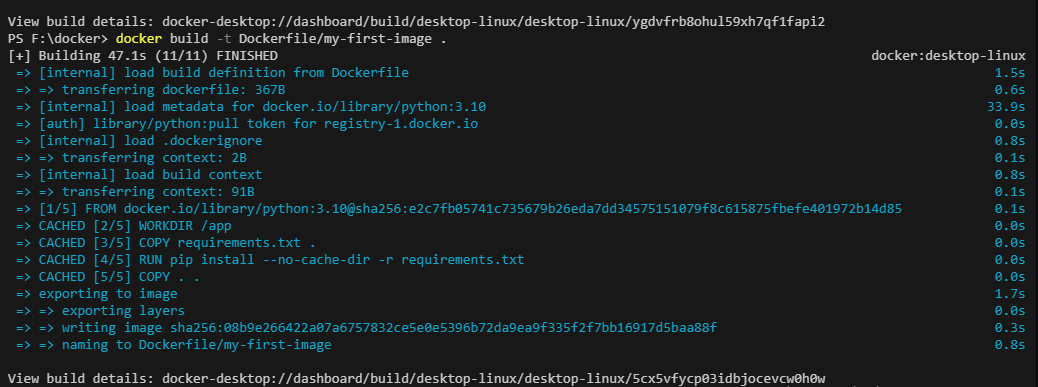Select the 'Building 47.1s (11/11) FINISHED' line

tap(142, 56)
